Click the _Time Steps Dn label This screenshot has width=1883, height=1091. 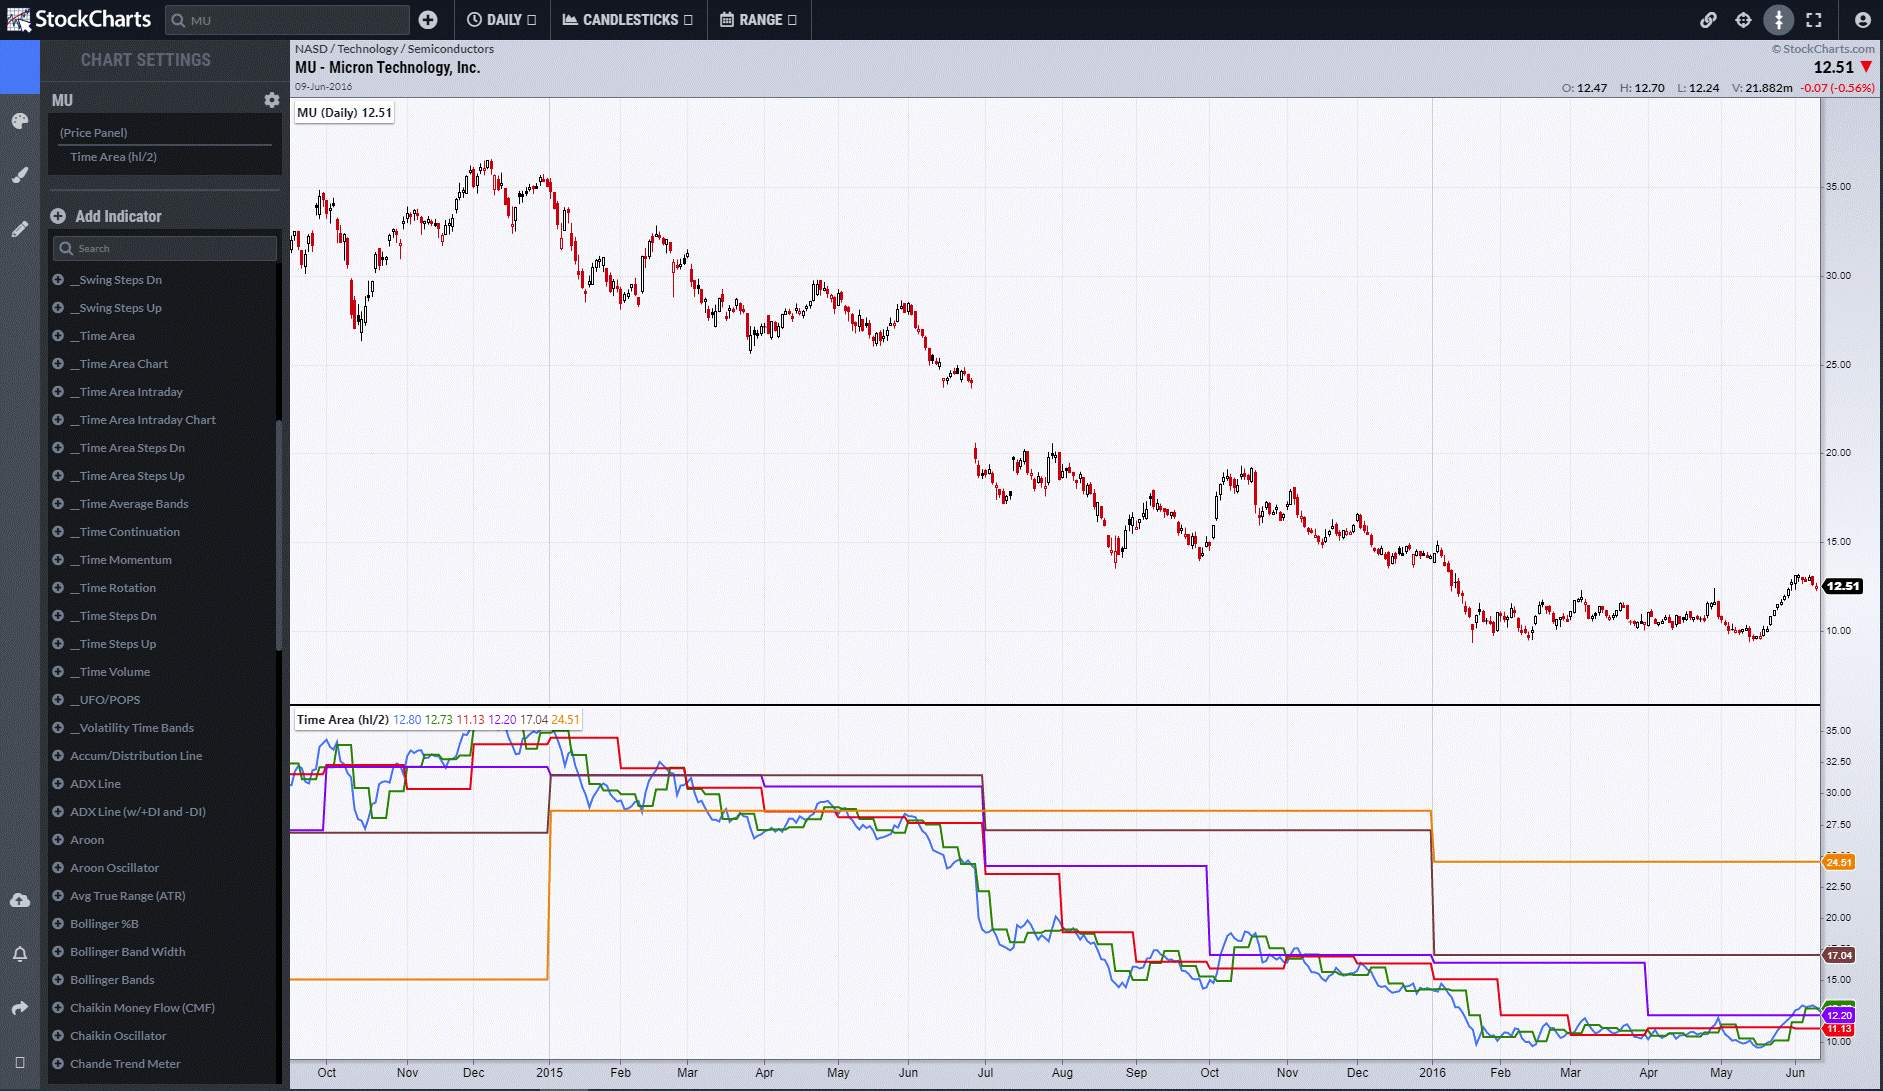[x=113, y=616]
